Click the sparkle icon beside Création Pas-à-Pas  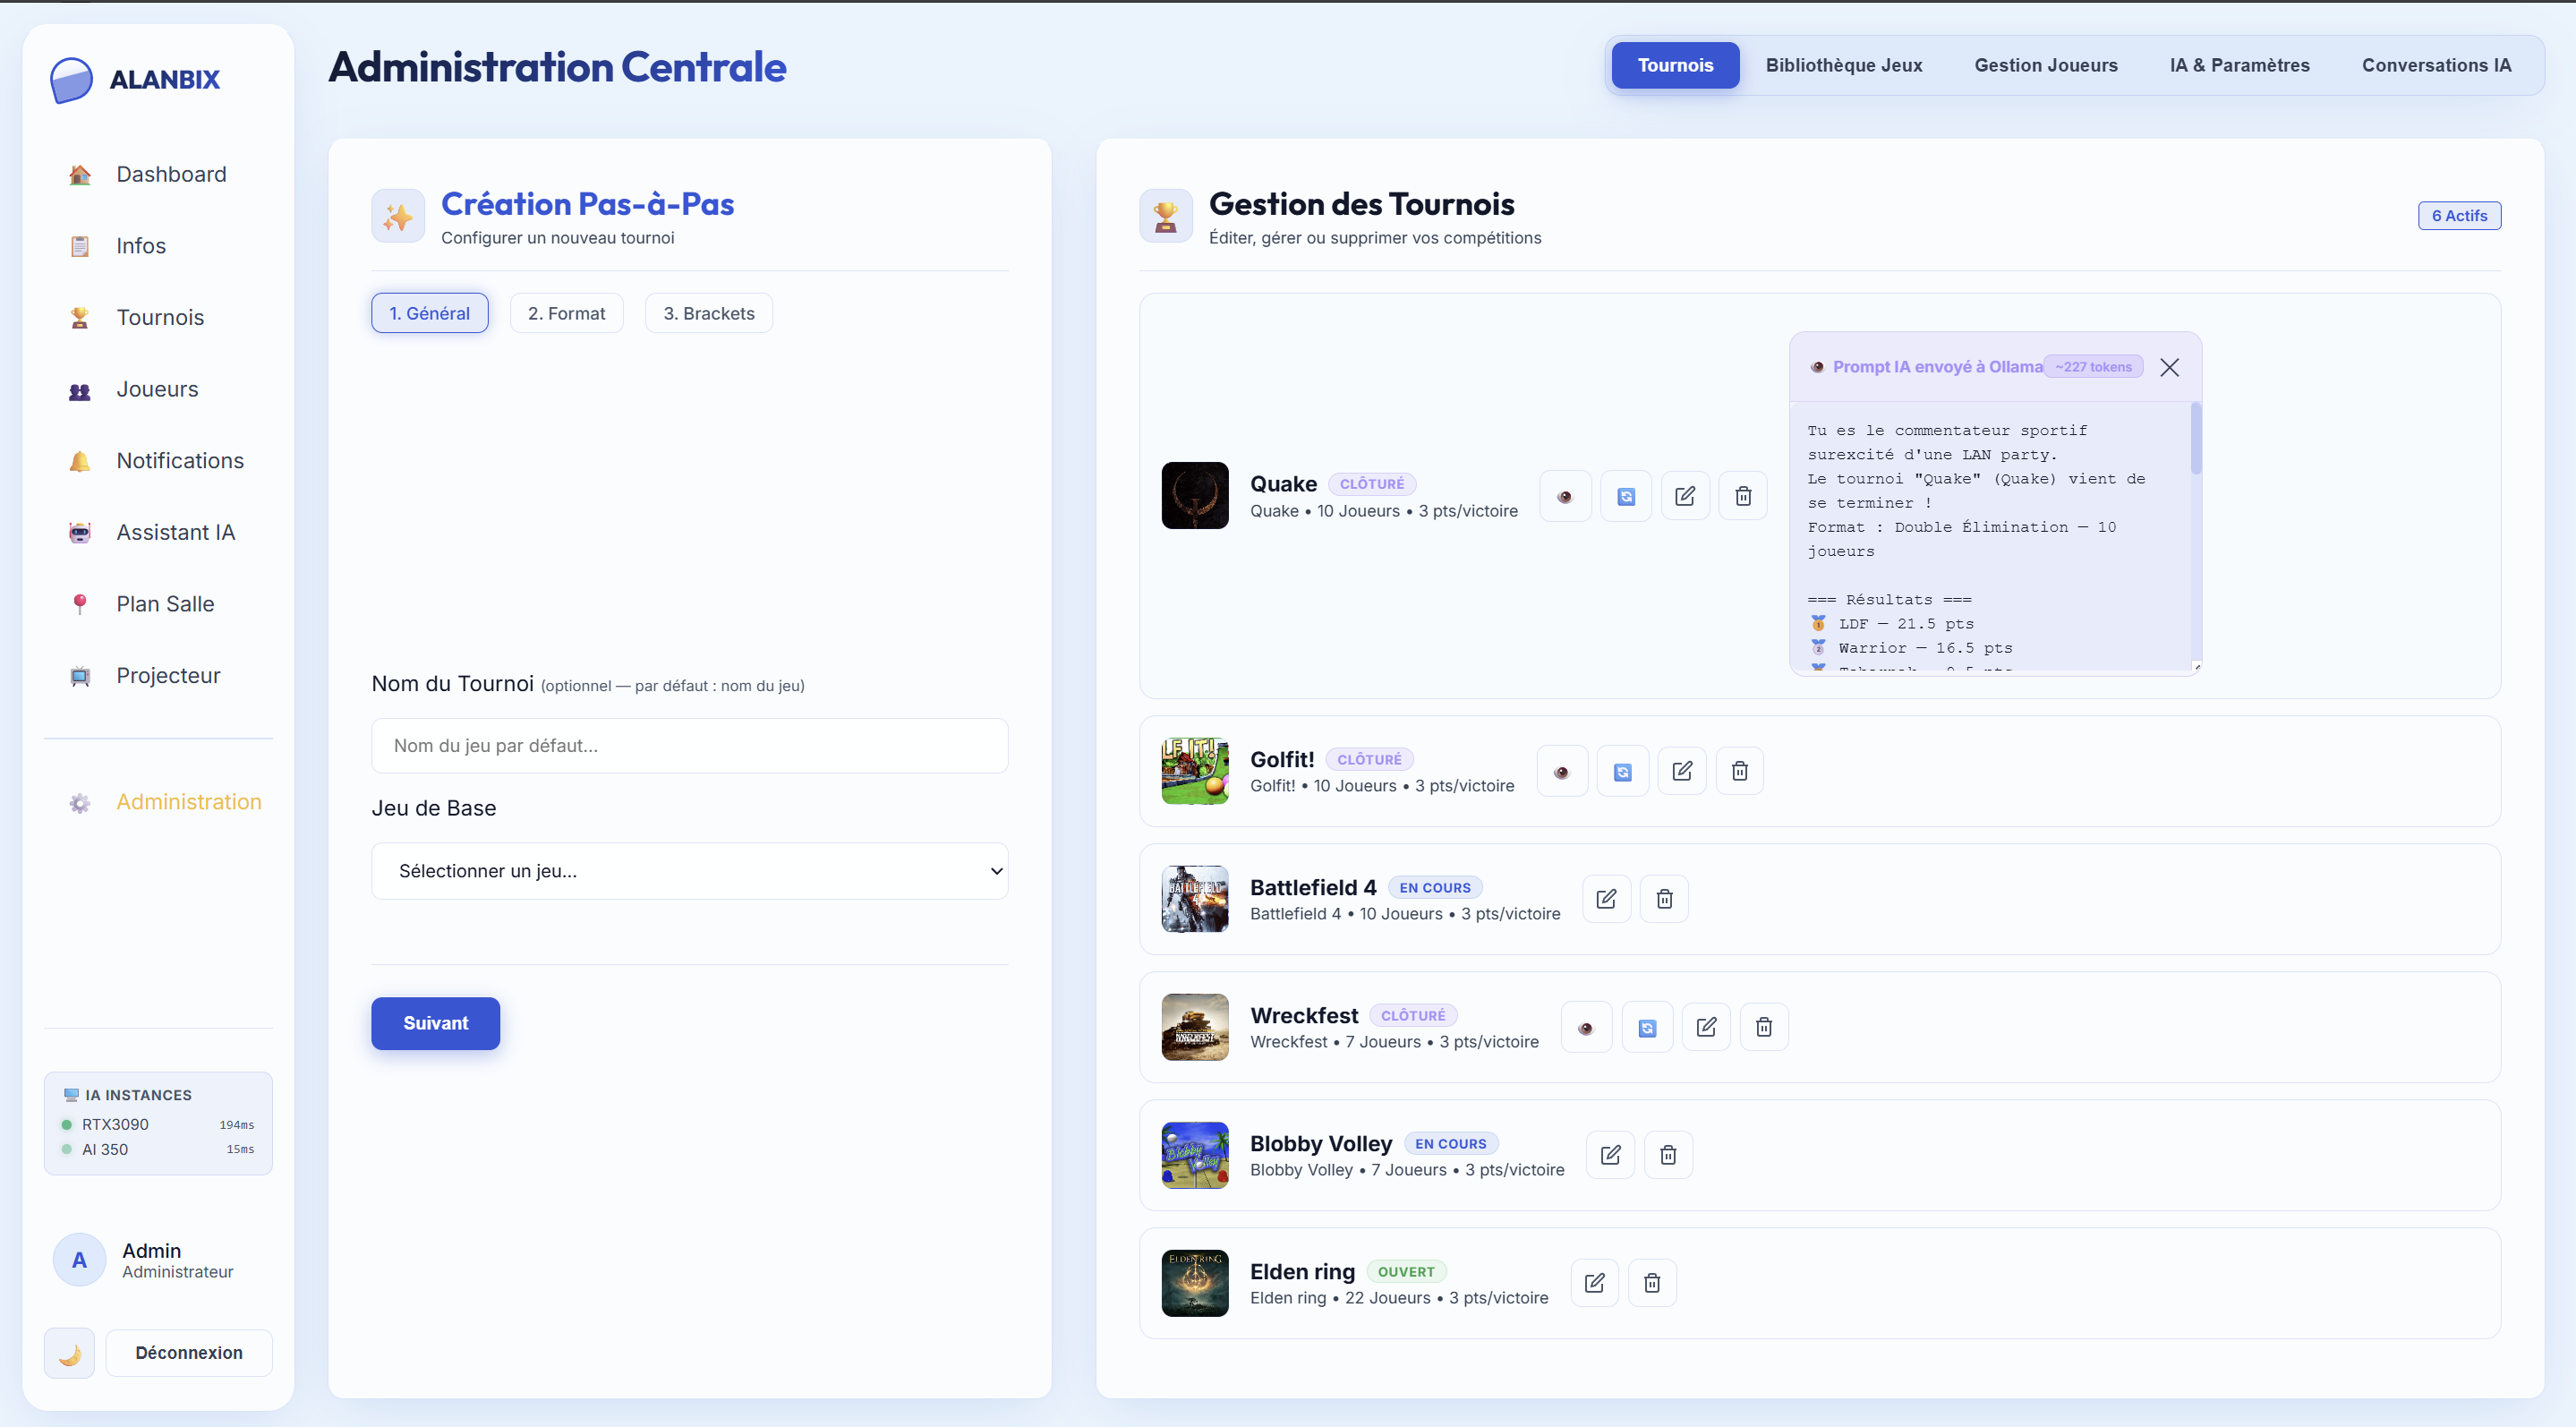coord(397,216)
